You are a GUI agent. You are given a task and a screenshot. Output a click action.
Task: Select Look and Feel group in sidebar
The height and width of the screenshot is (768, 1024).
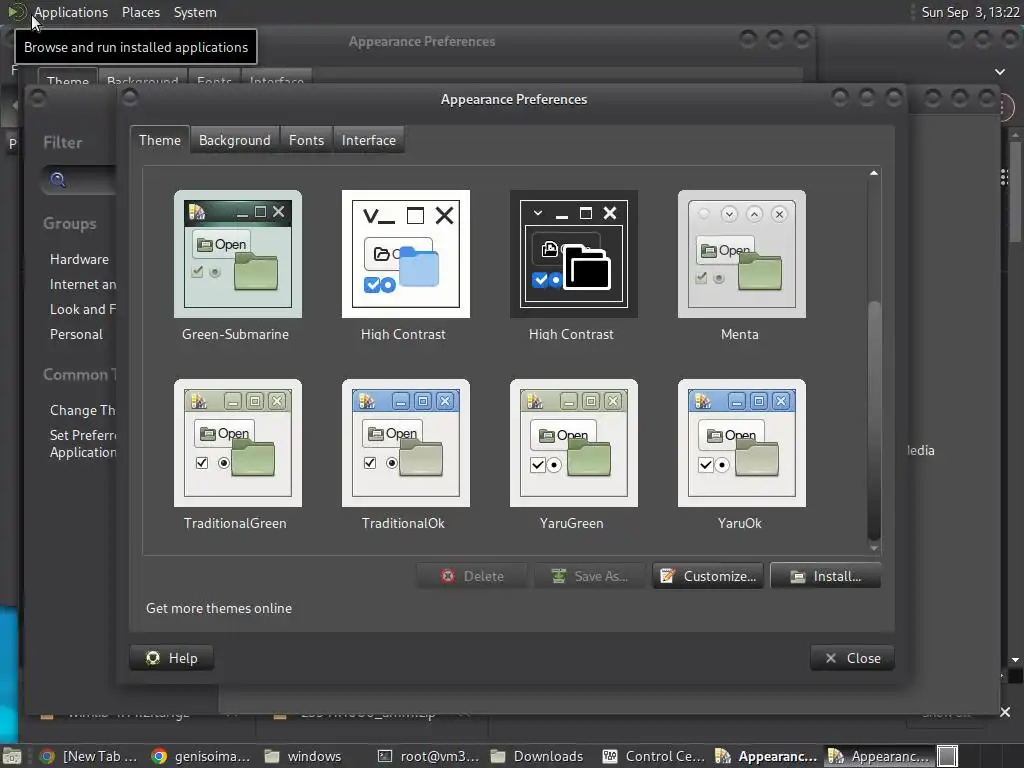[83, 309]
